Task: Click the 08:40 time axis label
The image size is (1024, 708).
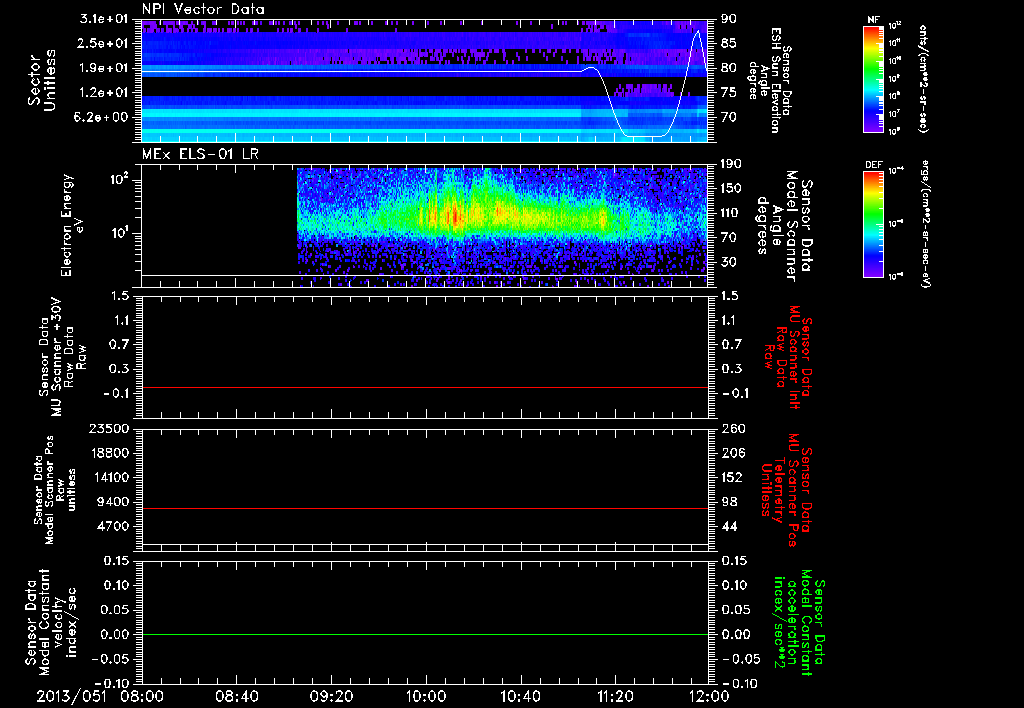Action: click(236, 696)
